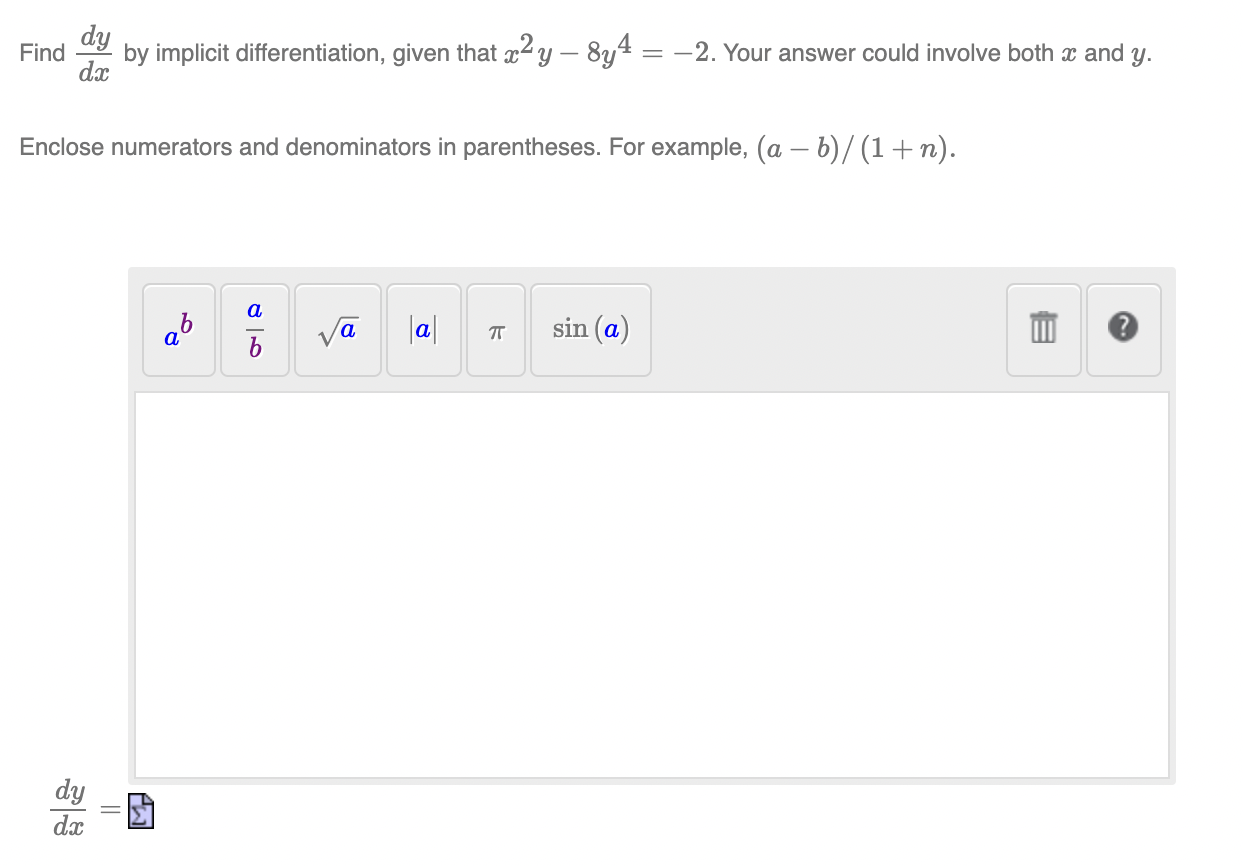Viewport: 1243px width, 866px height.
Task: Click the sigma answer-entry icon beside dy/dx
Action: (x=138, y=810)
